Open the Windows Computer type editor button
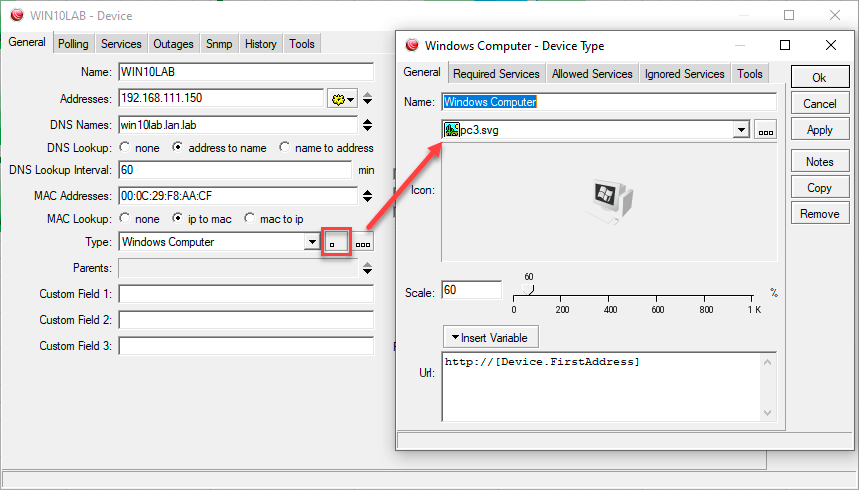The image size is (859, 490). (x=336, y=242)
